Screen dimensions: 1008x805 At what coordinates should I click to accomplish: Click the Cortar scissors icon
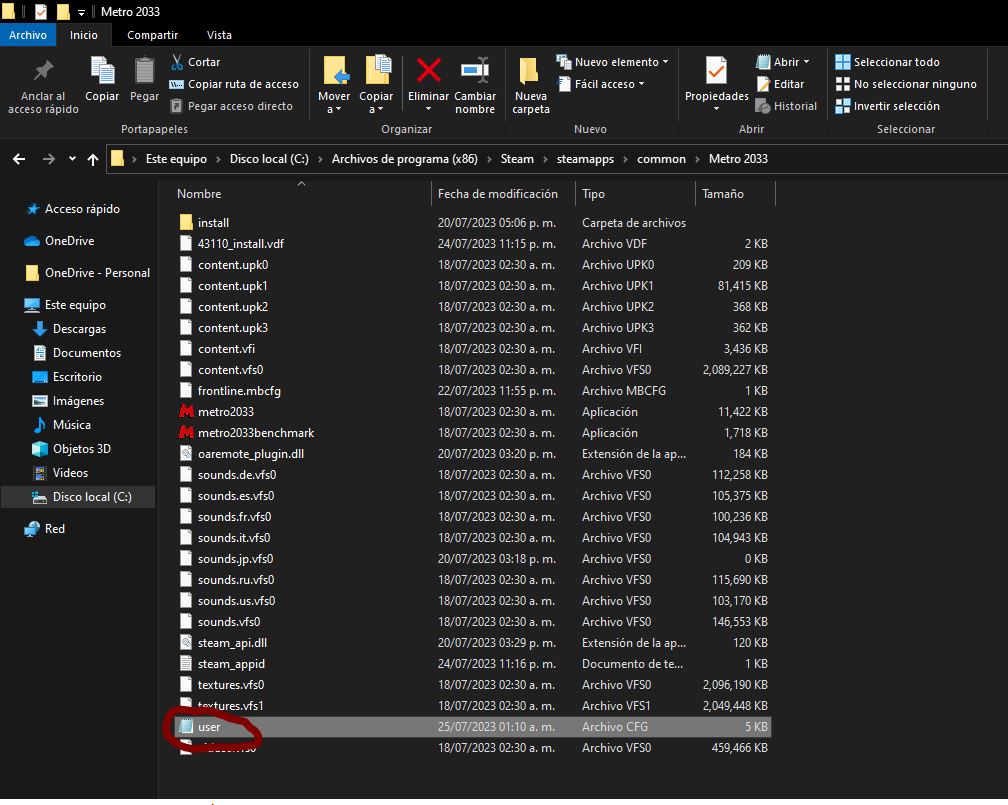pyautogui.click(x=177, y=62)
